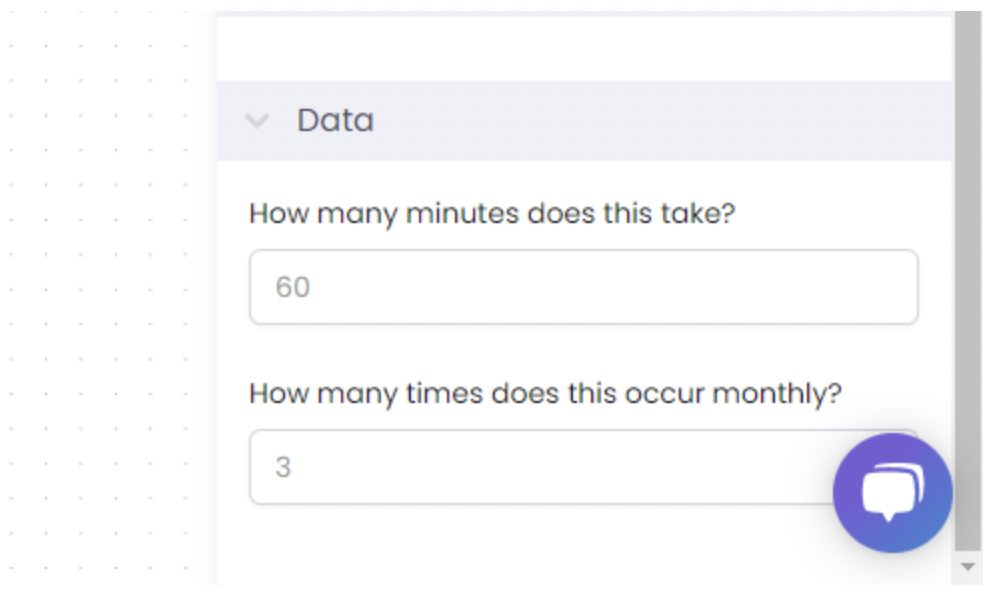
Task: Click the white area below the monthly field
Action: [450, 540]
